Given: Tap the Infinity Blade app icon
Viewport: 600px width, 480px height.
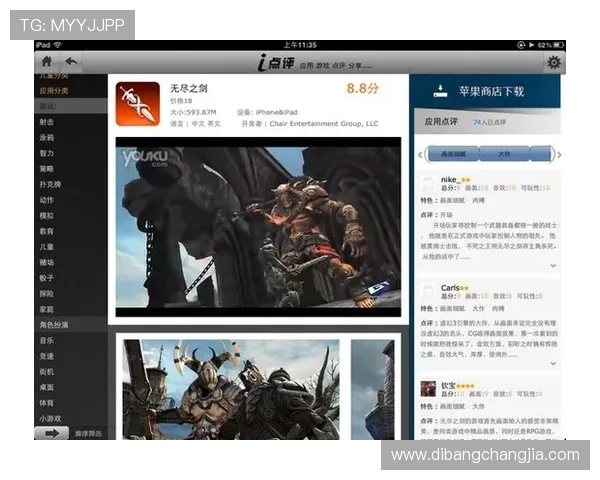Looking at the screenshot, I should coord(139,104).
